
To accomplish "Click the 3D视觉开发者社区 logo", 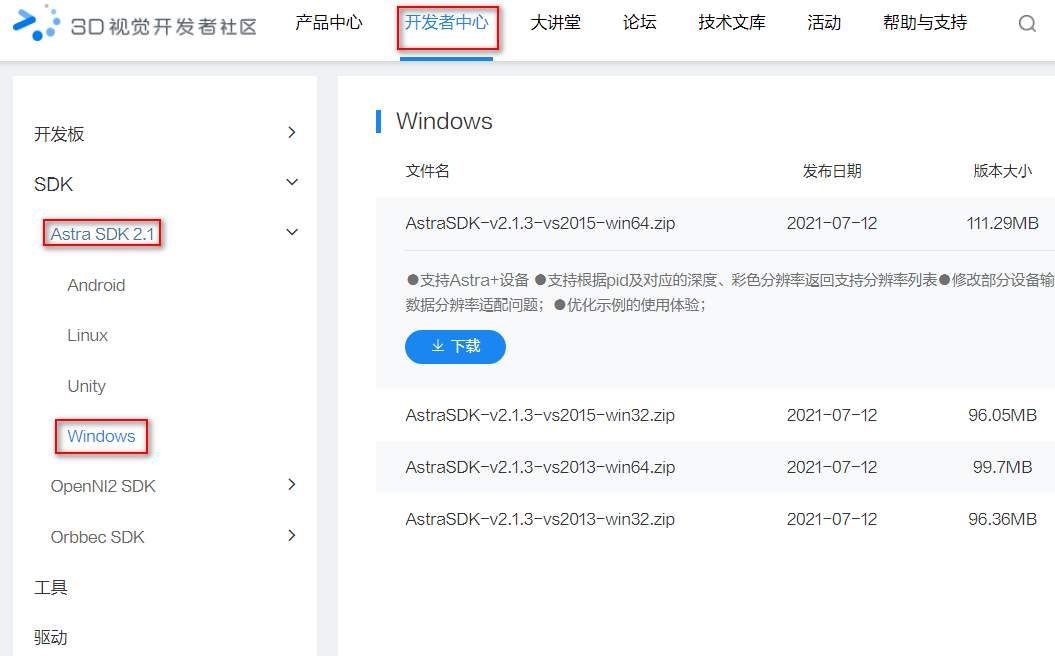I will point(135,24).
